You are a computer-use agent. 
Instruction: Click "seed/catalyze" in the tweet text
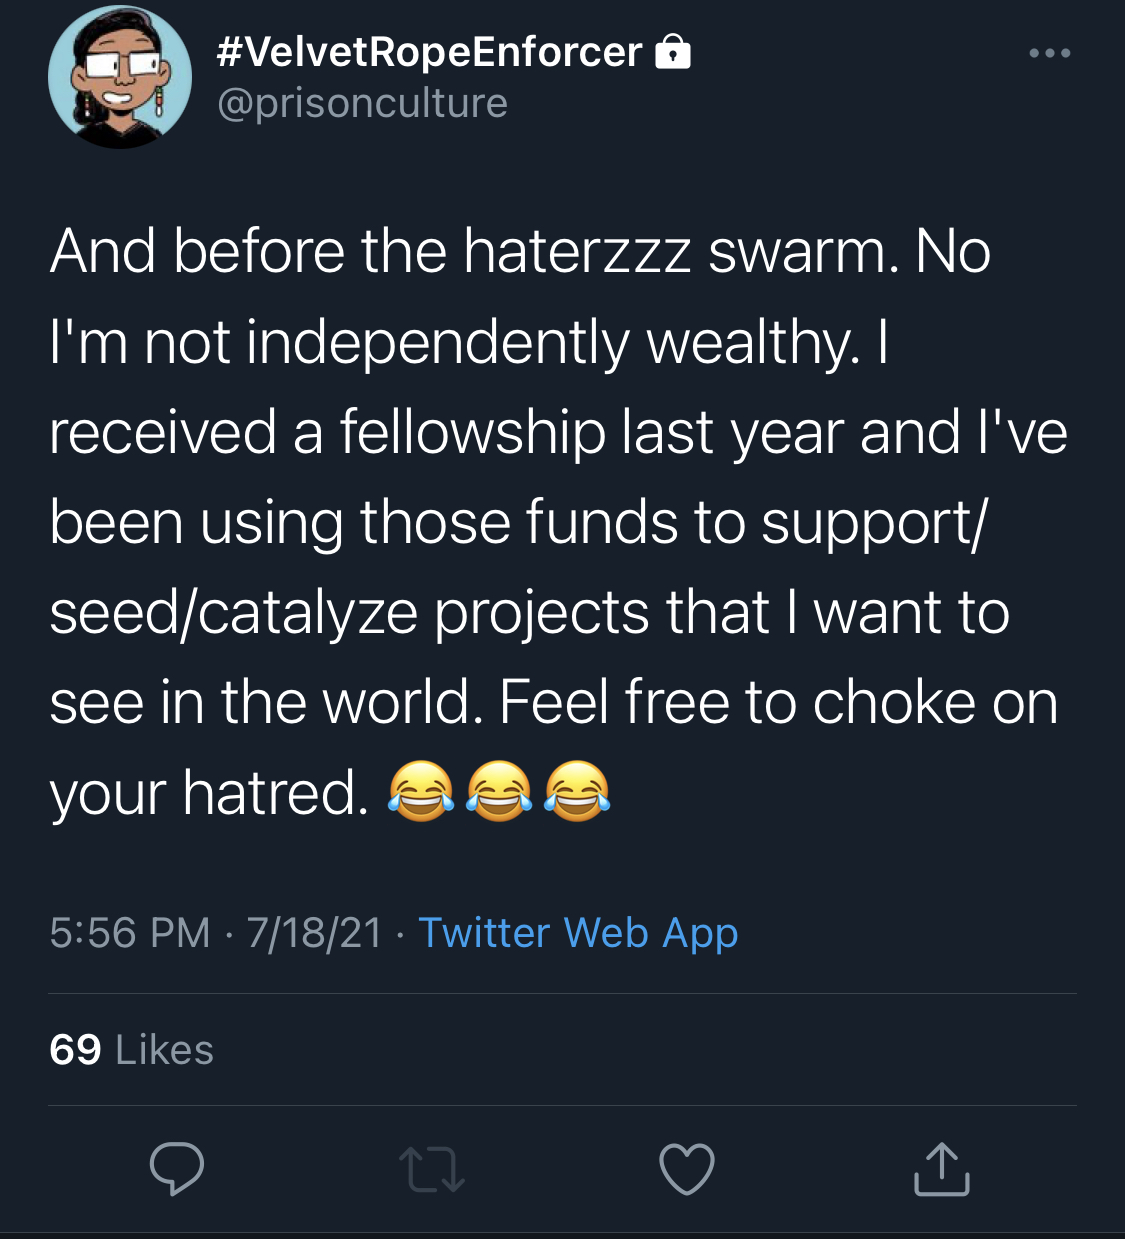click(x=233, y=612)
